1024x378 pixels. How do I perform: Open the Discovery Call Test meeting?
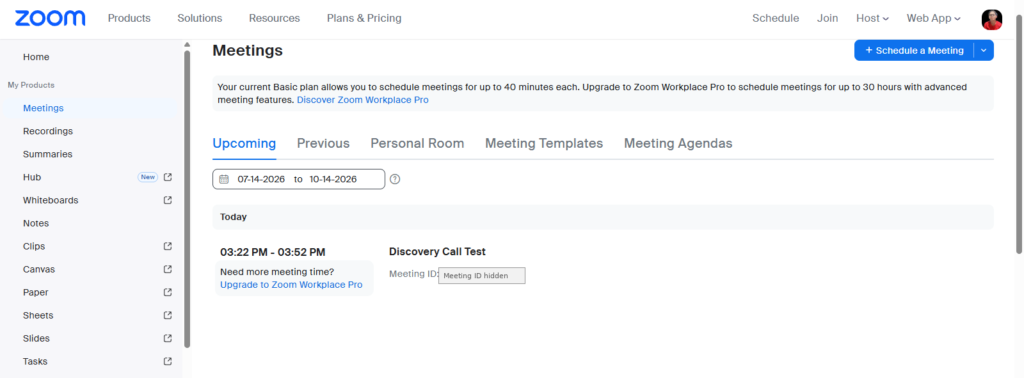click(x=438, y=252)
